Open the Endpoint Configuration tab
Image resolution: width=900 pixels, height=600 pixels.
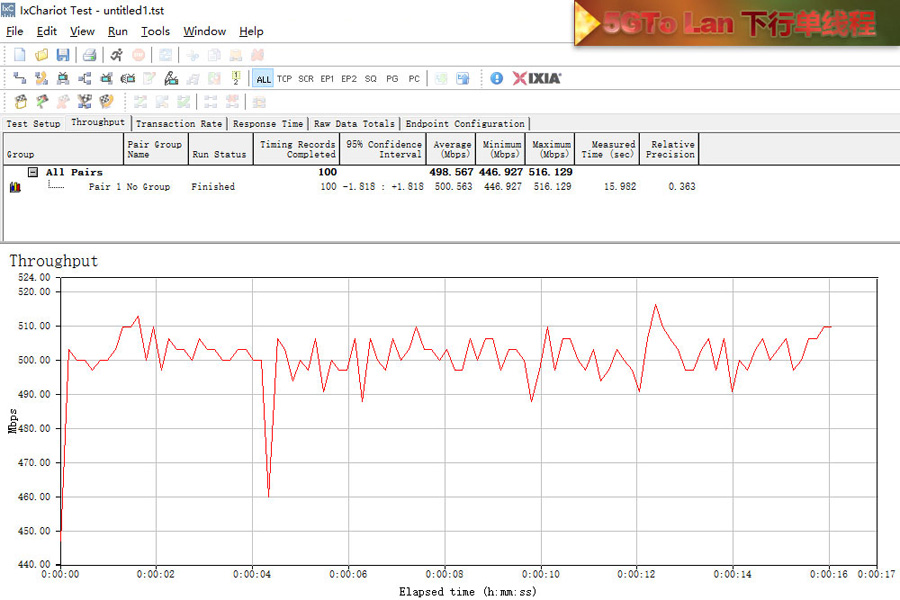[x=465, y=124]
